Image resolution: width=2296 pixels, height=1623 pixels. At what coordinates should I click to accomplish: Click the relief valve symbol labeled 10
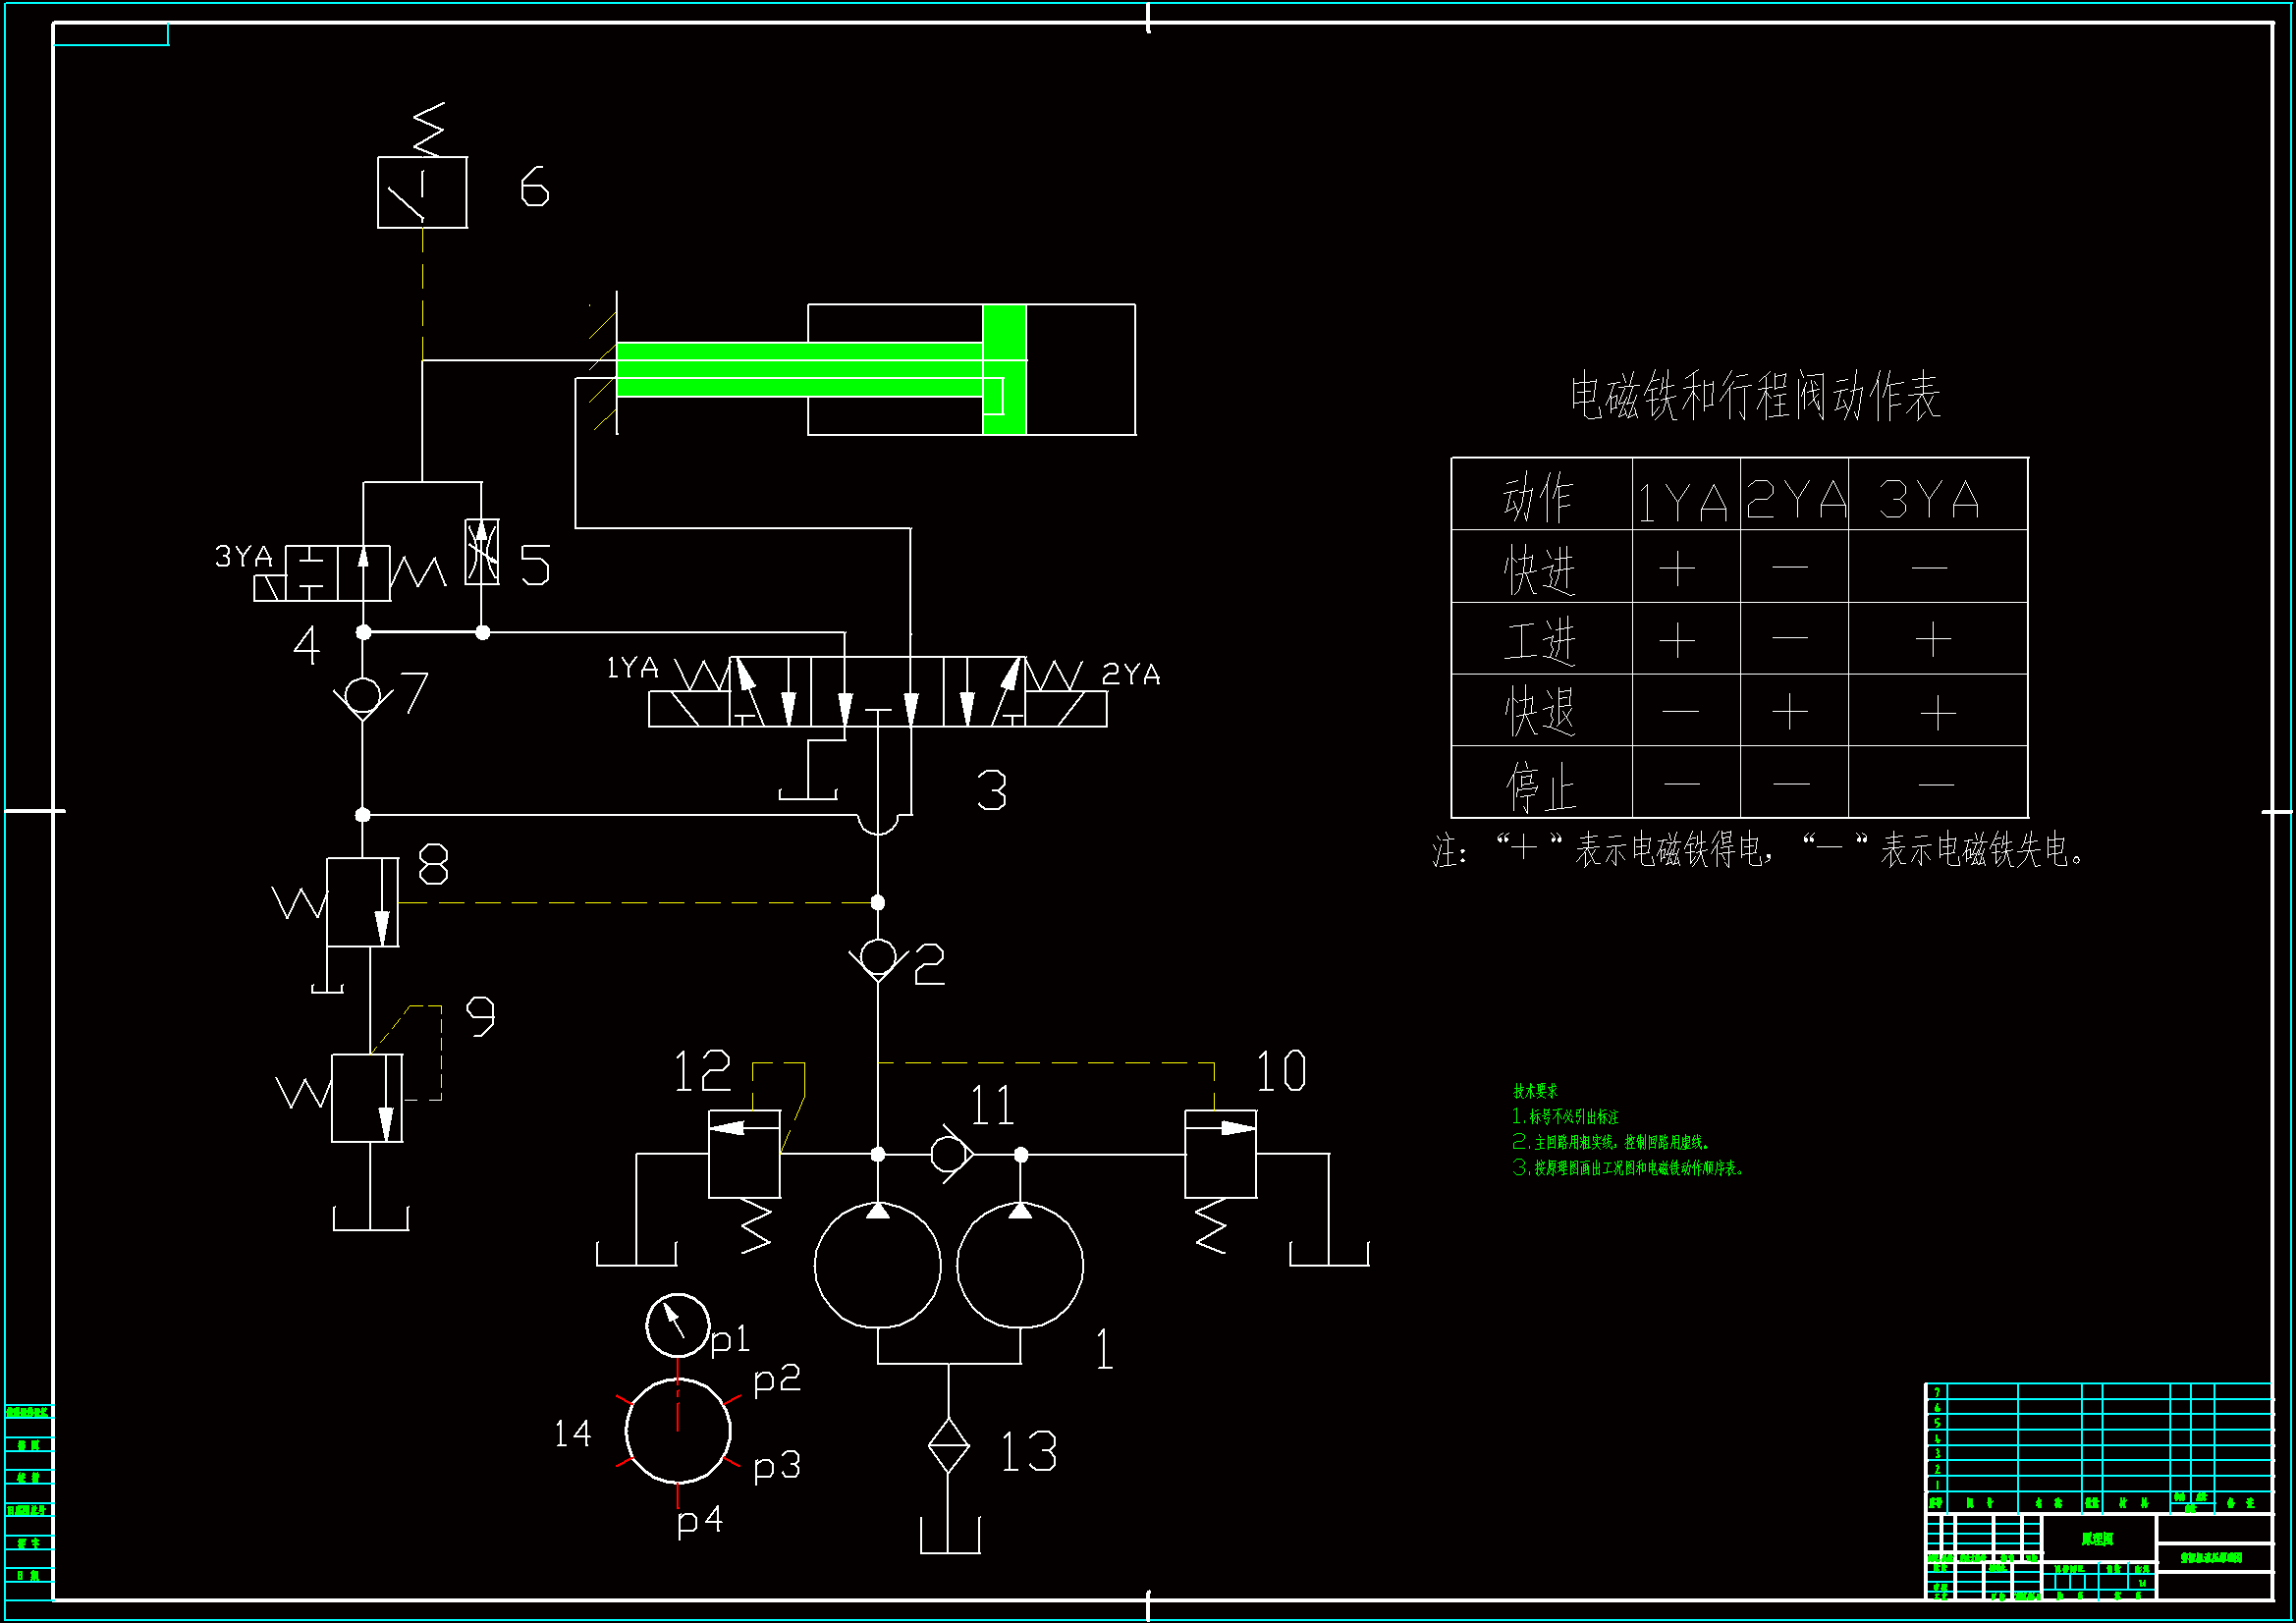coord(1220,1153)
